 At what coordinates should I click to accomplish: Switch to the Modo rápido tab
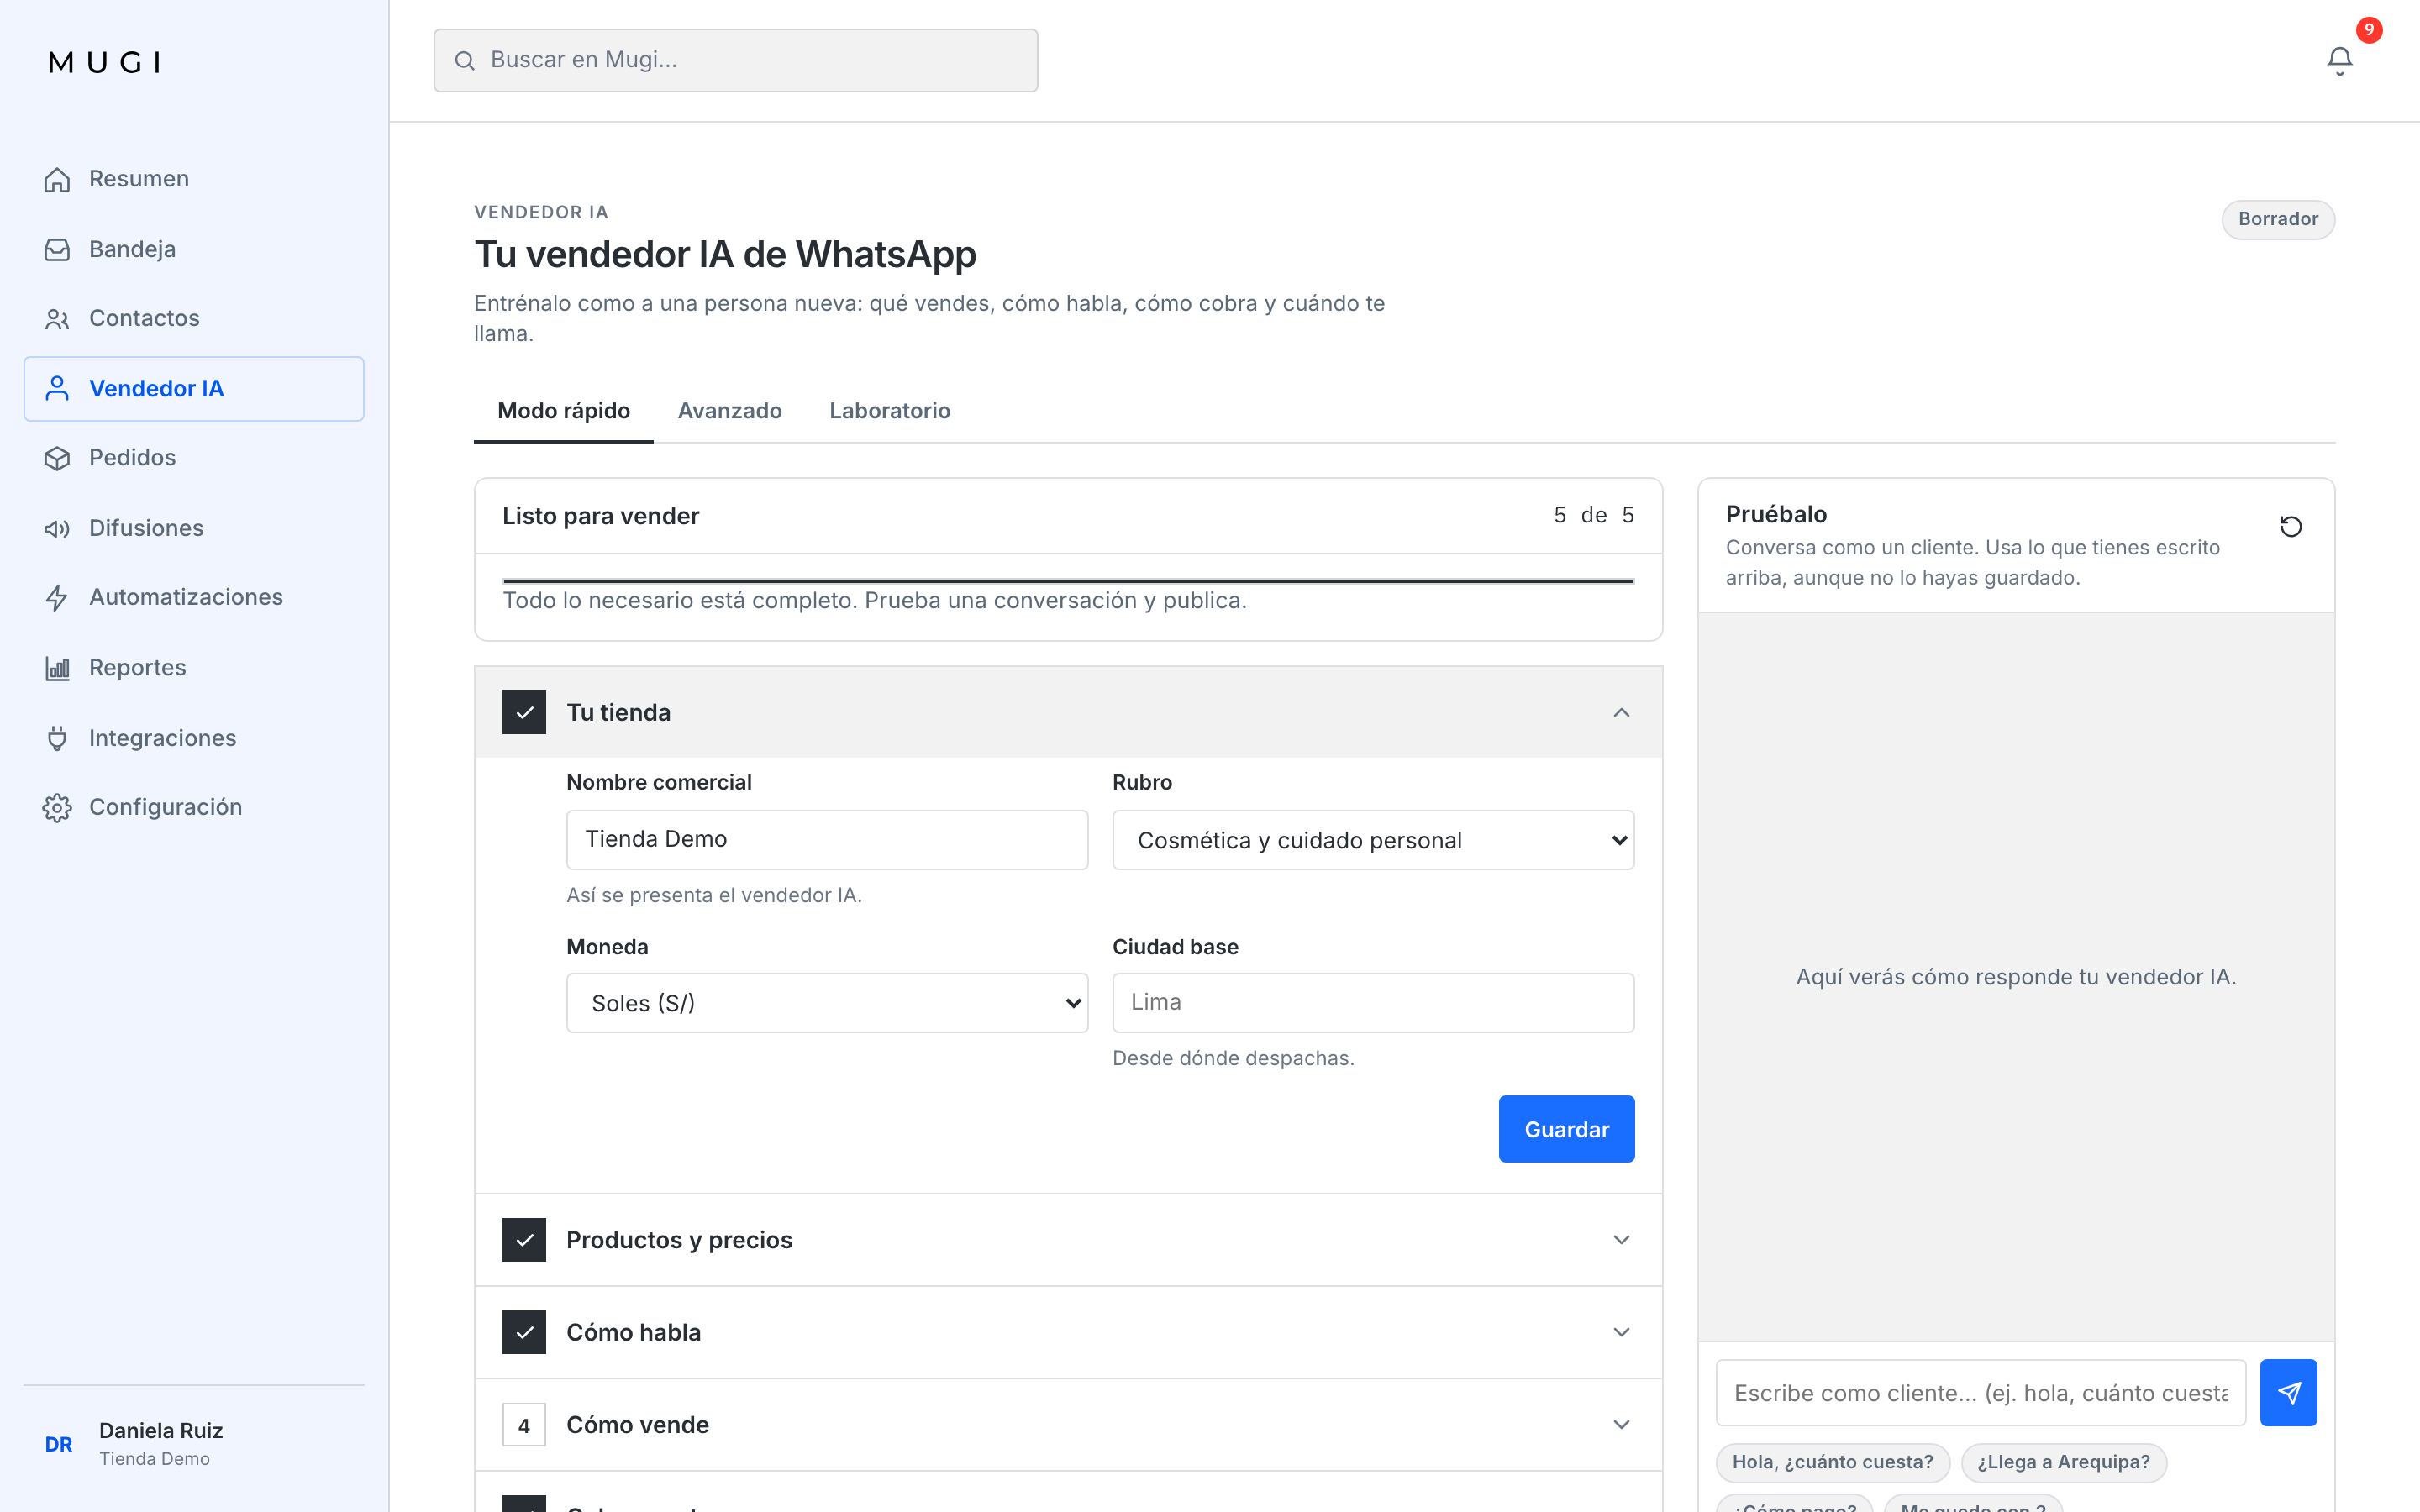pos(563,411)
